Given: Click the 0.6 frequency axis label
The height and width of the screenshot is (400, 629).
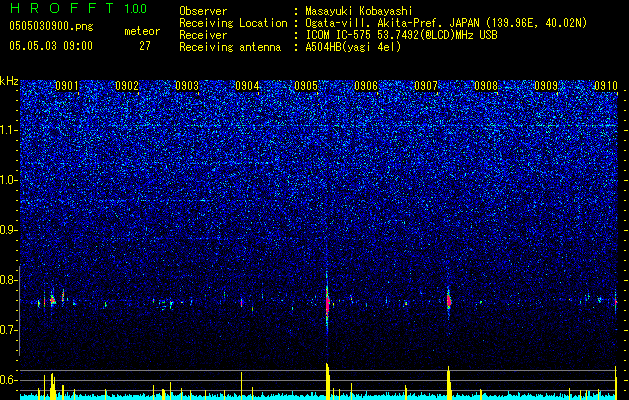Looking at the screenshot, I should pyautogui.click(x=8, y=380).
